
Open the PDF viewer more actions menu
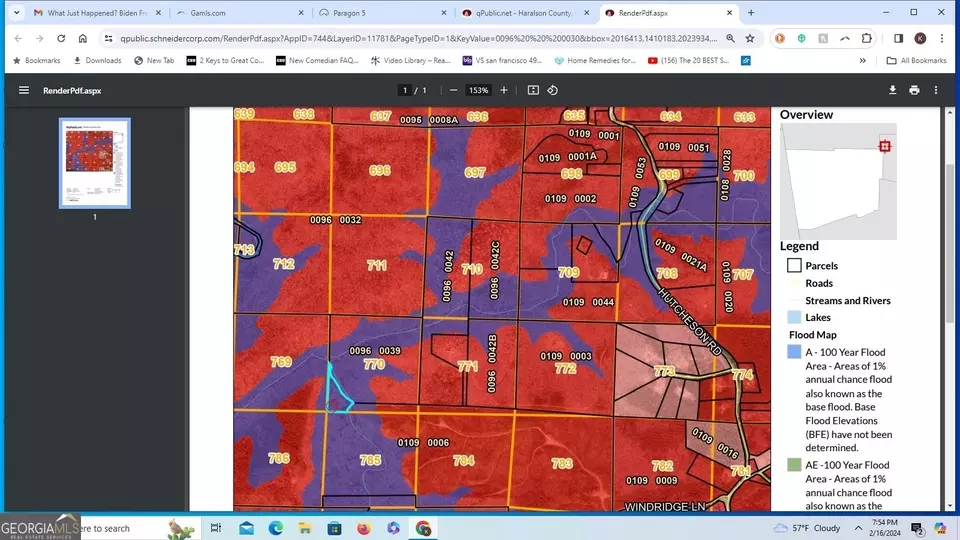tap(936, 90)
